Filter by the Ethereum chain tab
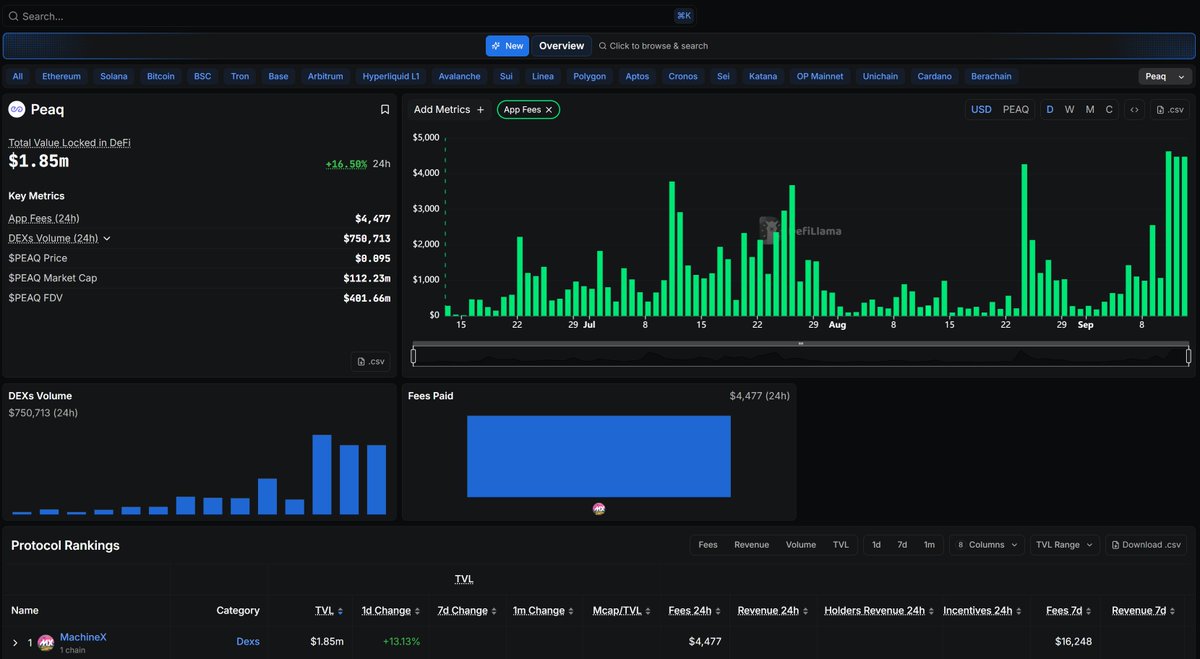The image size is (1200, 659). click(62, 76)
